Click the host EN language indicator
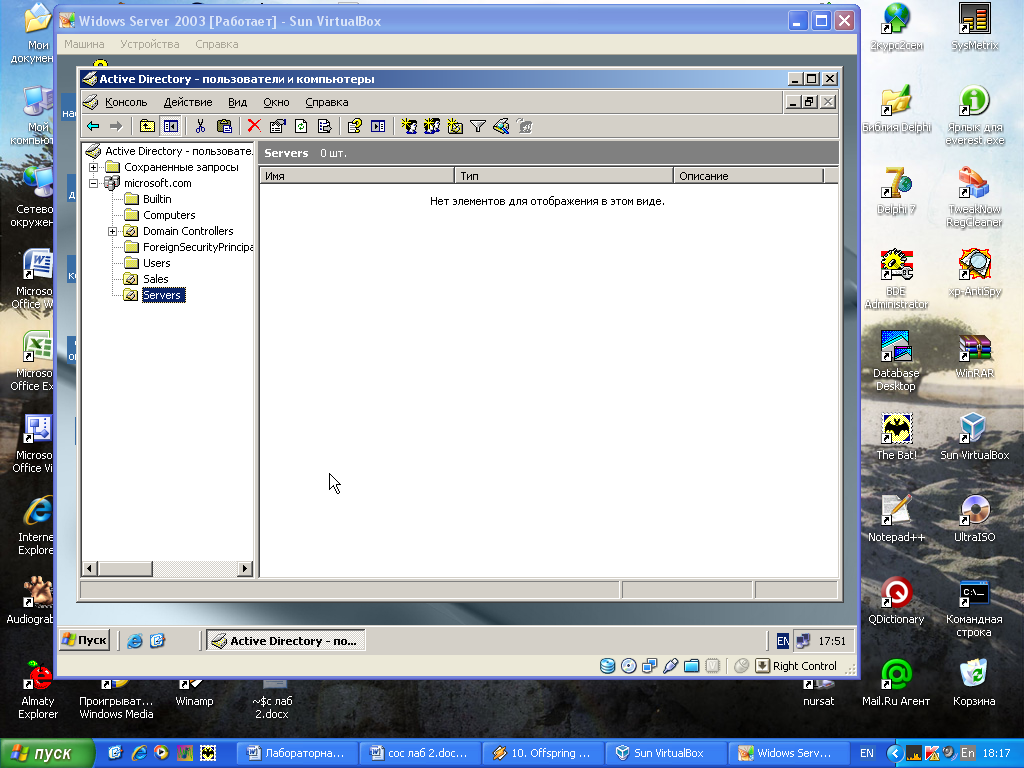 click(x=867, y=753)
